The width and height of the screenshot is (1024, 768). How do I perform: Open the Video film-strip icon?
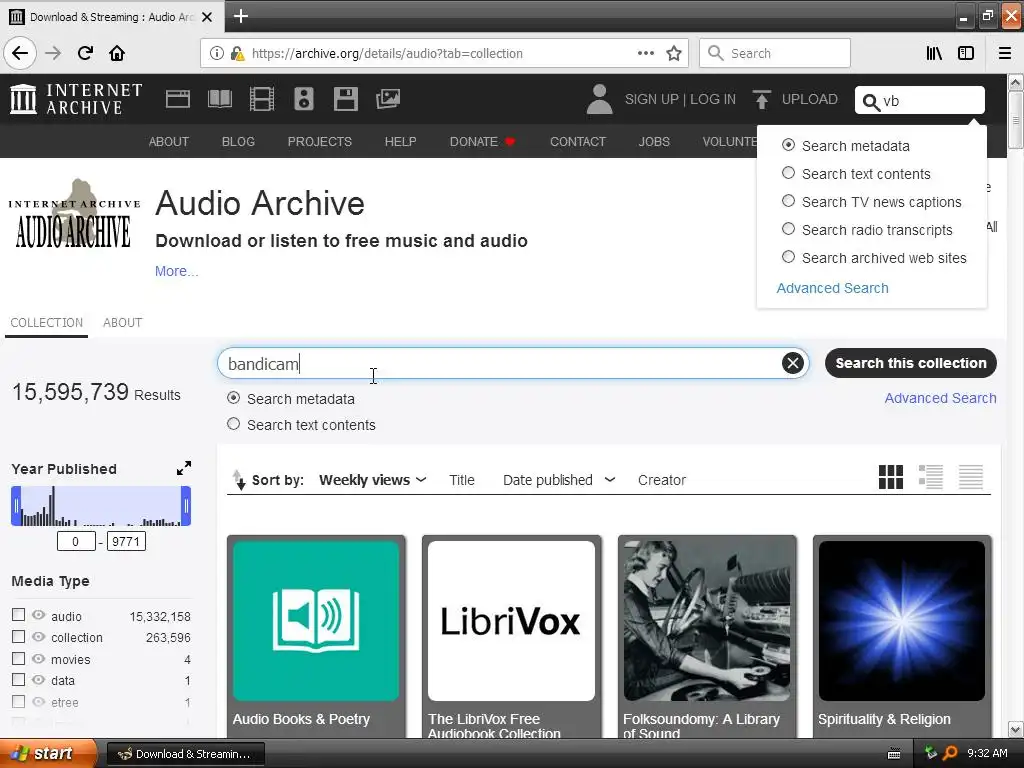tap(262, 99)
